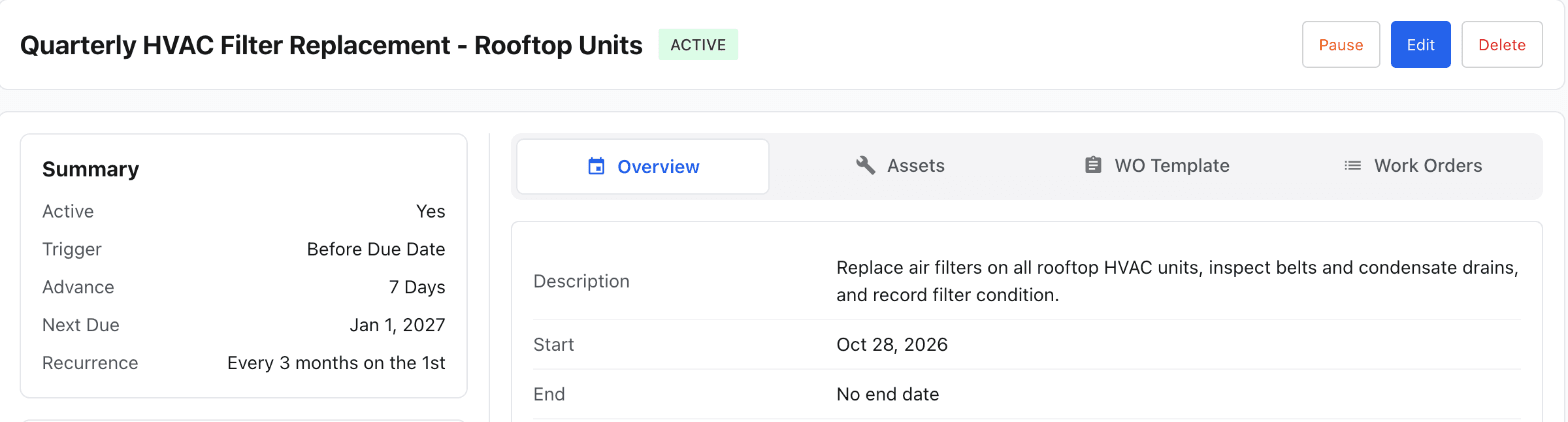Click the Start label in Overview
Viewport: 1568px width, 422px height.
click(x=554, y=345)
